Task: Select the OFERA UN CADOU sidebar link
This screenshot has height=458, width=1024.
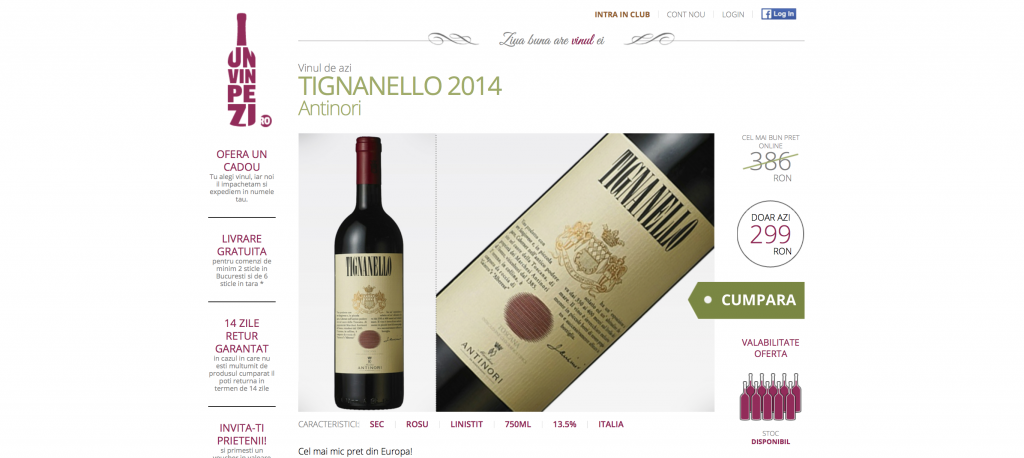Action: point(242,160)
